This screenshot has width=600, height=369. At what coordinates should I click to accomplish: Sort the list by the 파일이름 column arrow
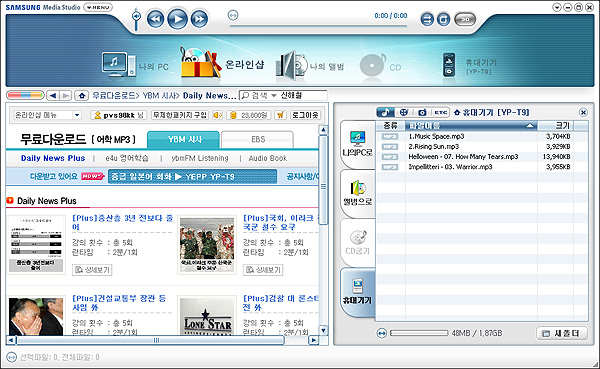click(x=530, y=126)
